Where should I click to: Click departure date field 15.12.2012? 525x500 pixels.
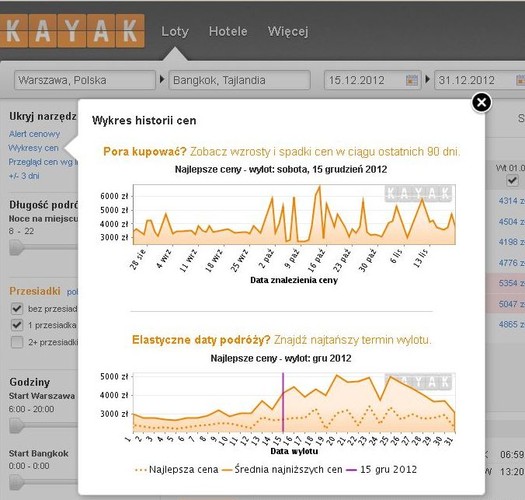point(372,80)
